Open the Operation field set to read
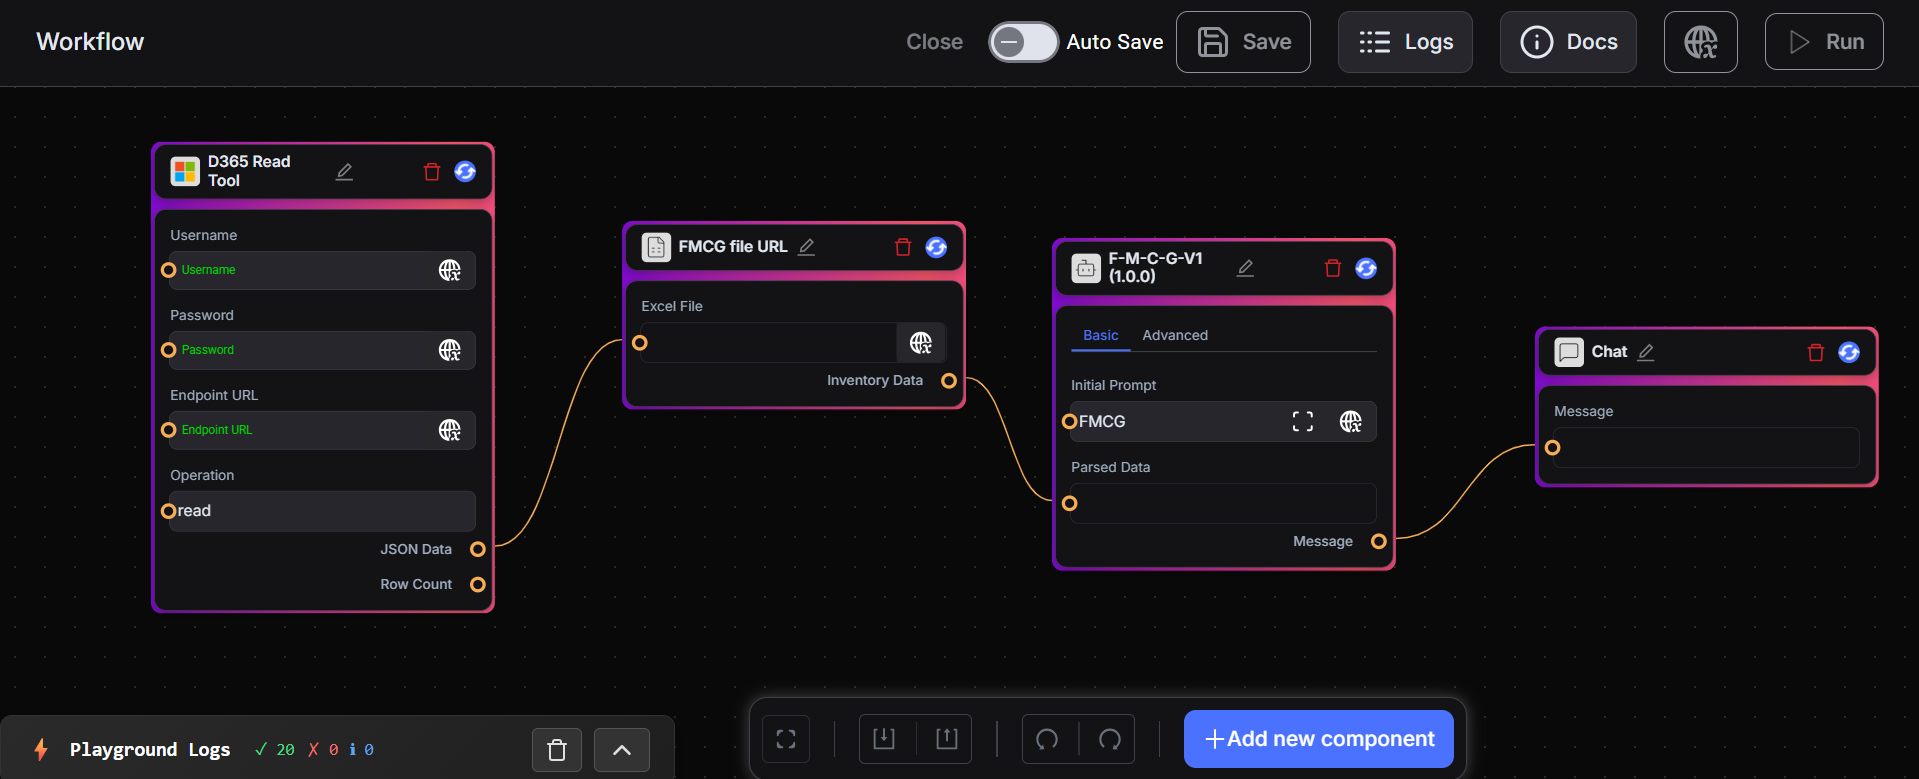The height and width of the screenshot is (779, 1919). point(322,511)
